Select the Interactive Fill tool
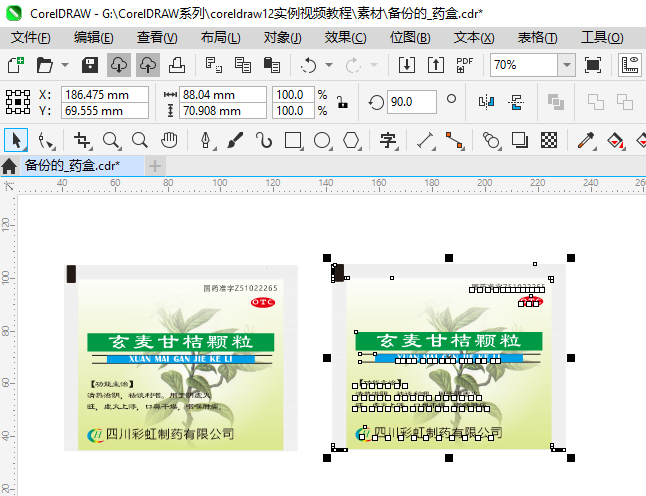 [x=615, y=140]
